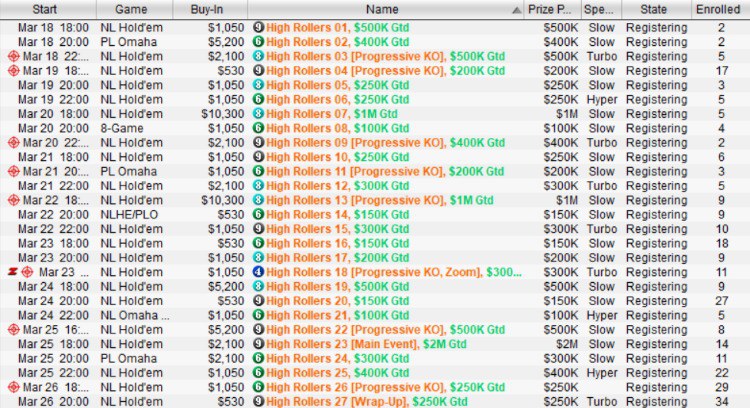Click the sort arrow in the Name column header
The height and width of the screenshot is (408, 750).
pyautogui.click(x=515, y=9)
